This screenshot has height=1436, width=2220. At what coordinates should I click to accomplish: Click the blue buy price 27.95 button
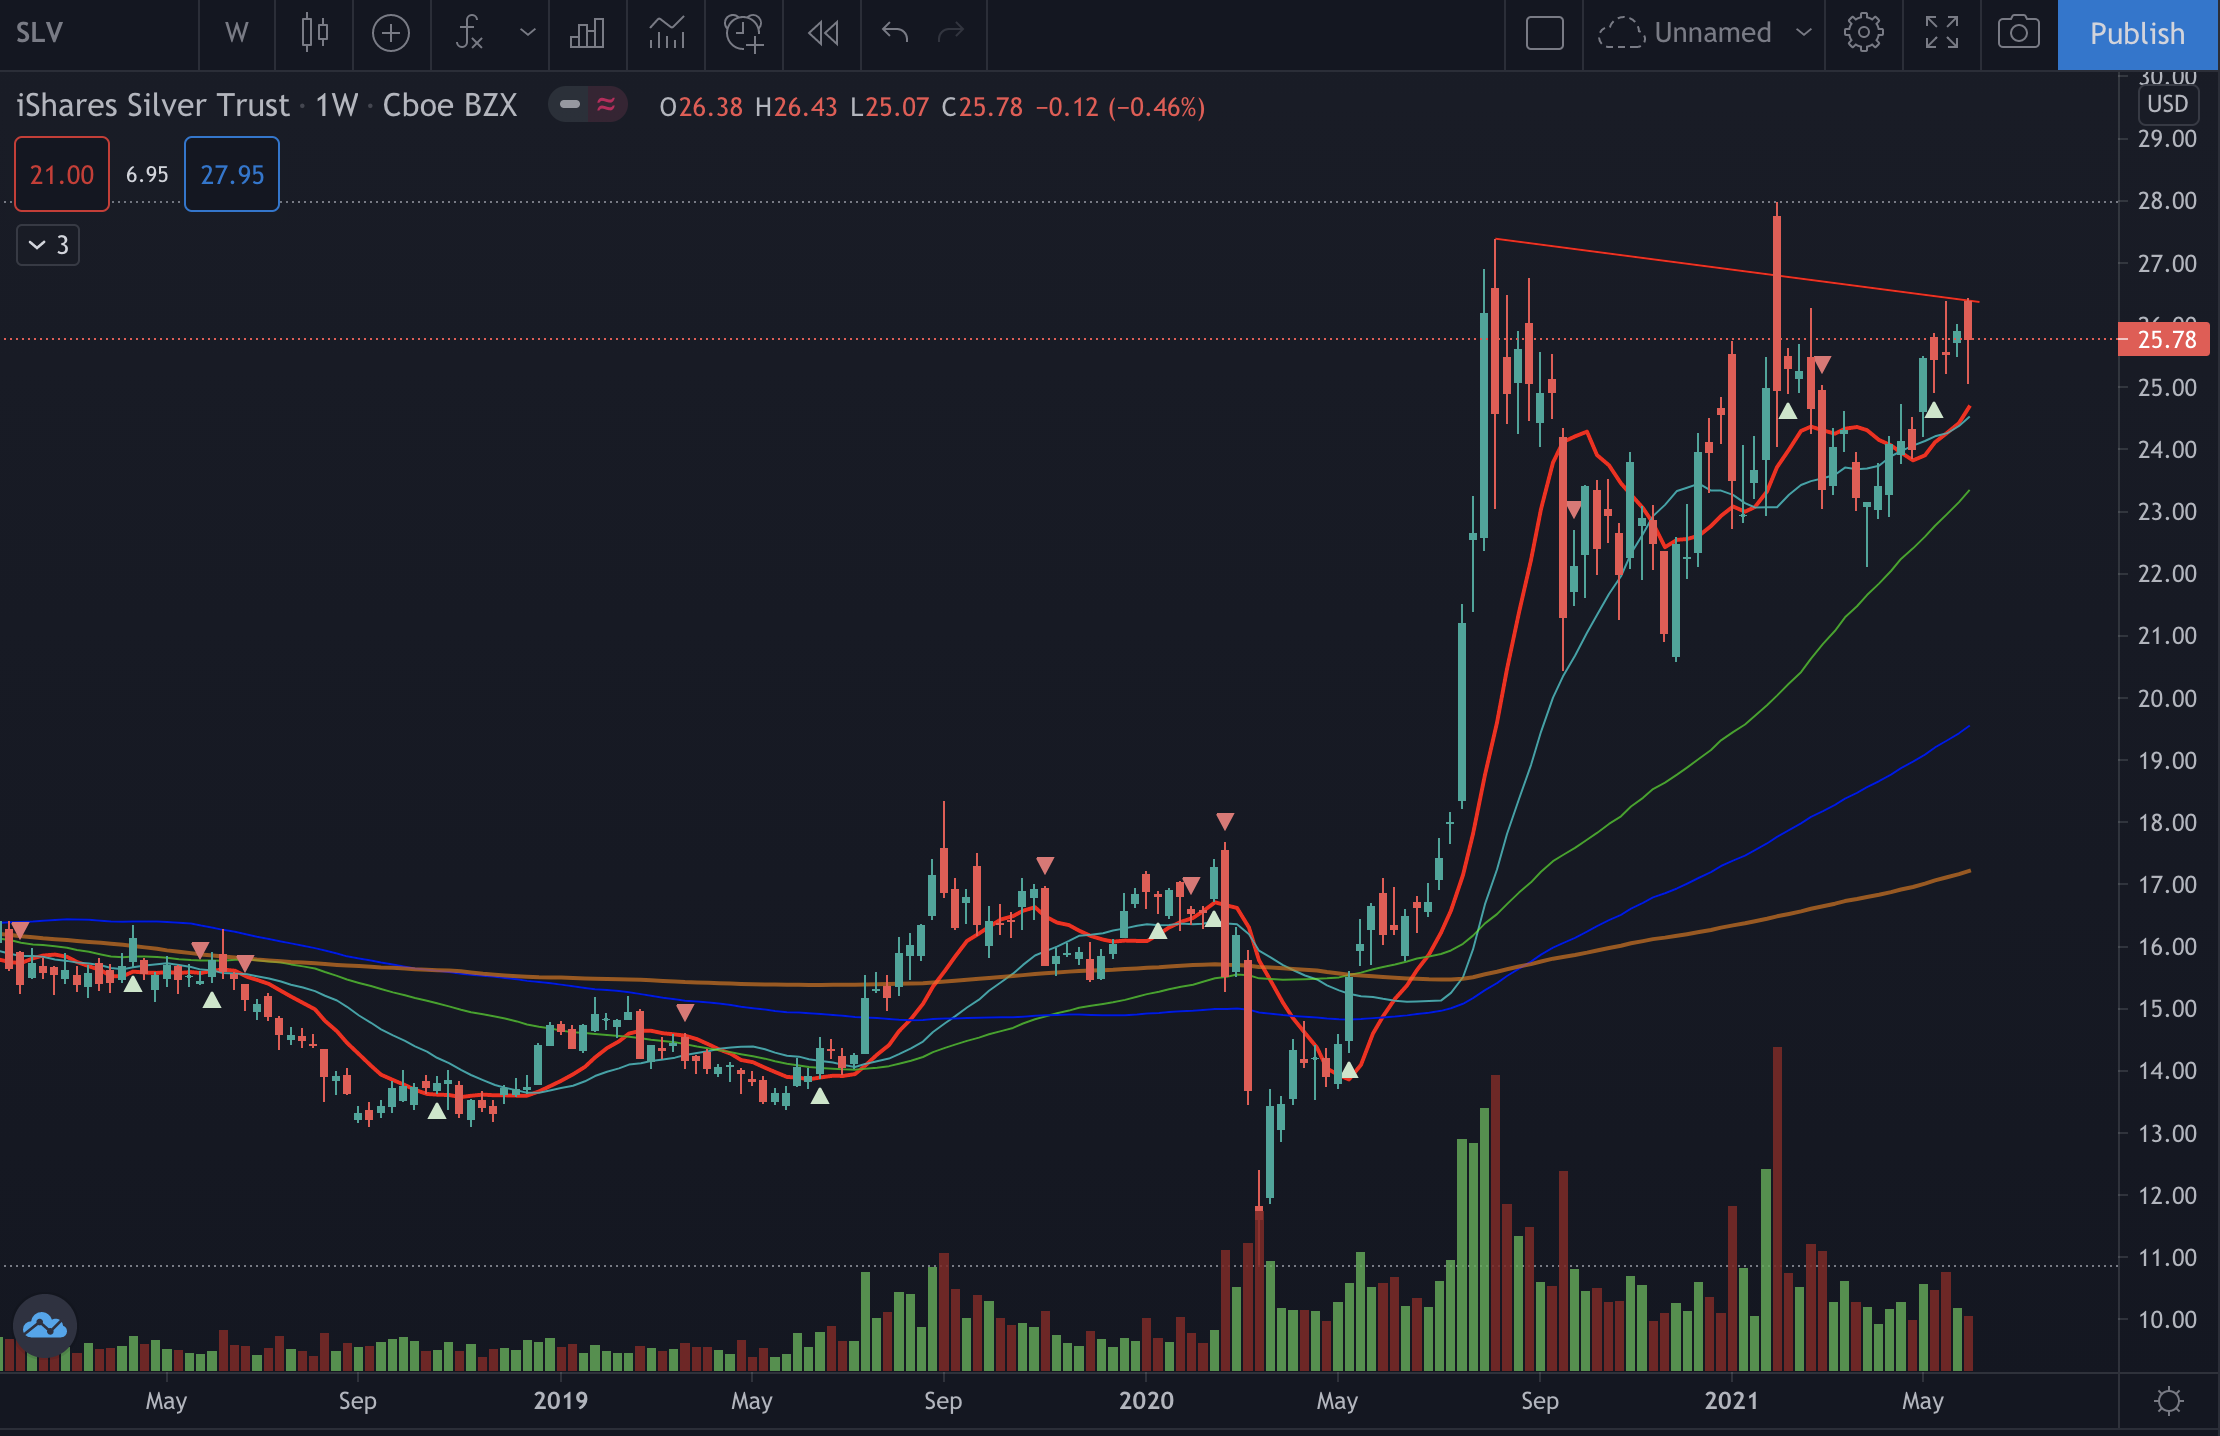click(232, 174)
